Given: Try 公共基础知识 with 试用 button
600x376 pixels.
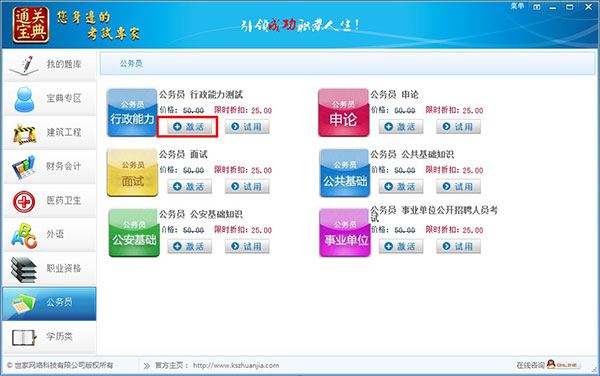Looking at the screenshot, I should 458,186.
